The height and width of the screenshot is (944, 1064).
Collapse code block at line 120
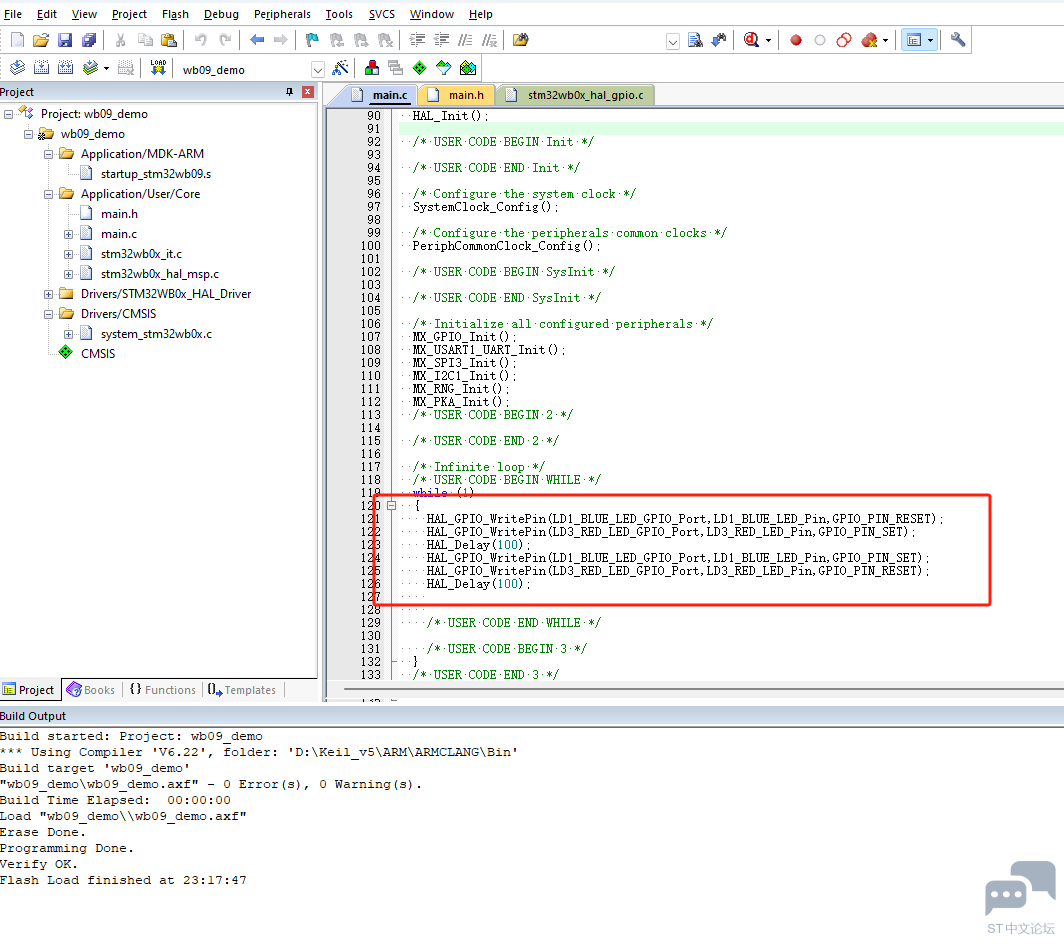[392, 505]
